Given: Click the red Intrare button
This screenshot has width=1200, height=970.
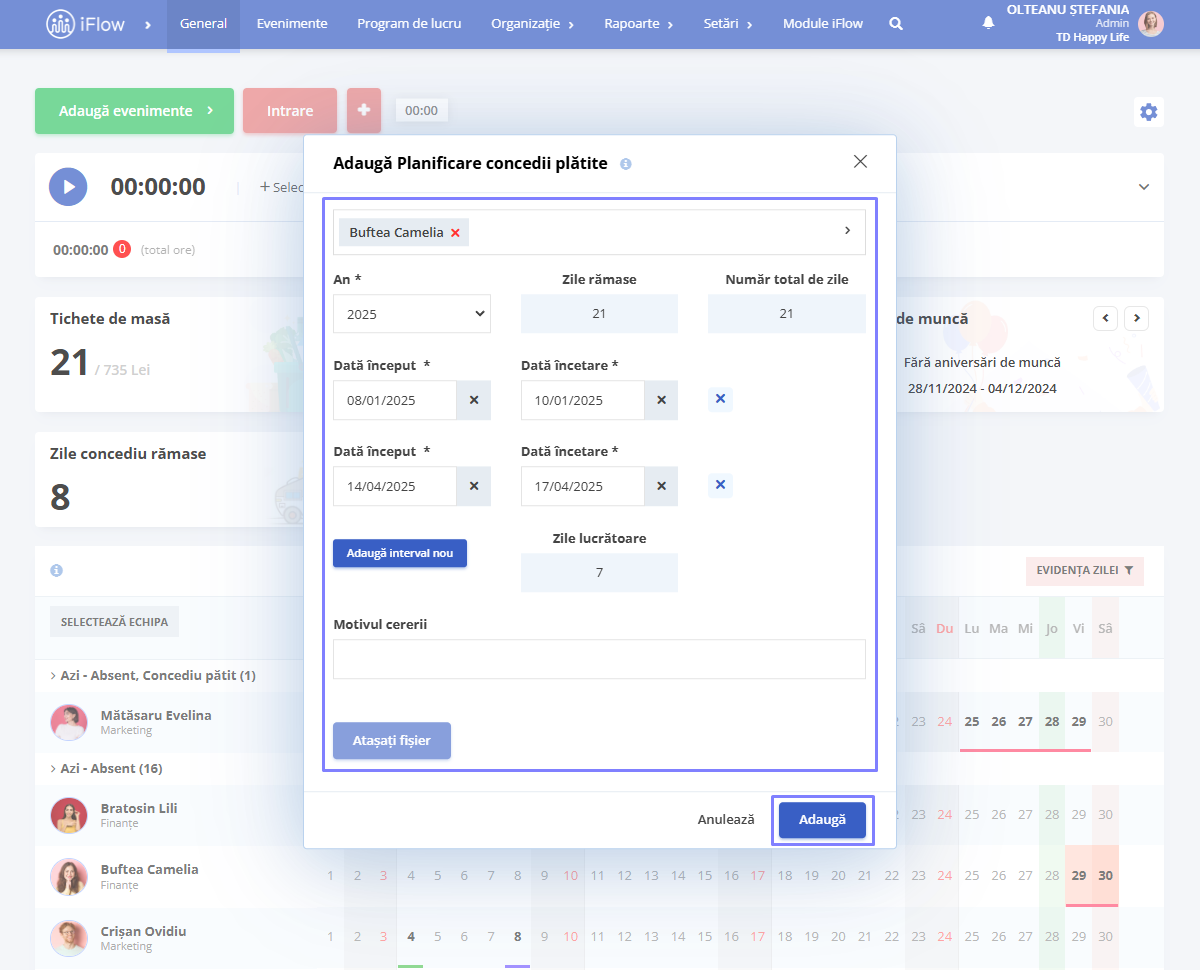Looking at the screenshot, I should click(x=290, y=111).
